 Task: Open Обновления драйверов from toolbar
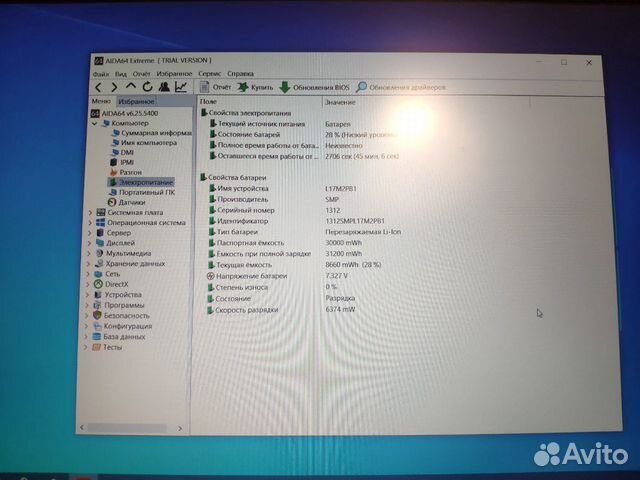pyautogui.click(x=401, y=87)
